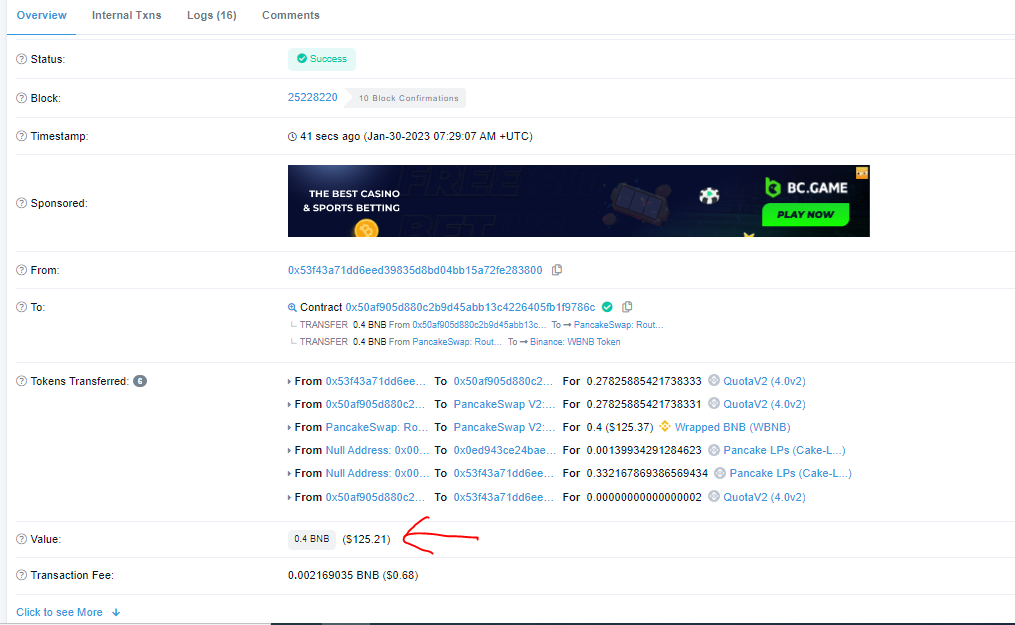Click the Pancake LPs icon in 0.33216786 row

pyautogui.click(x=720, y=473)
